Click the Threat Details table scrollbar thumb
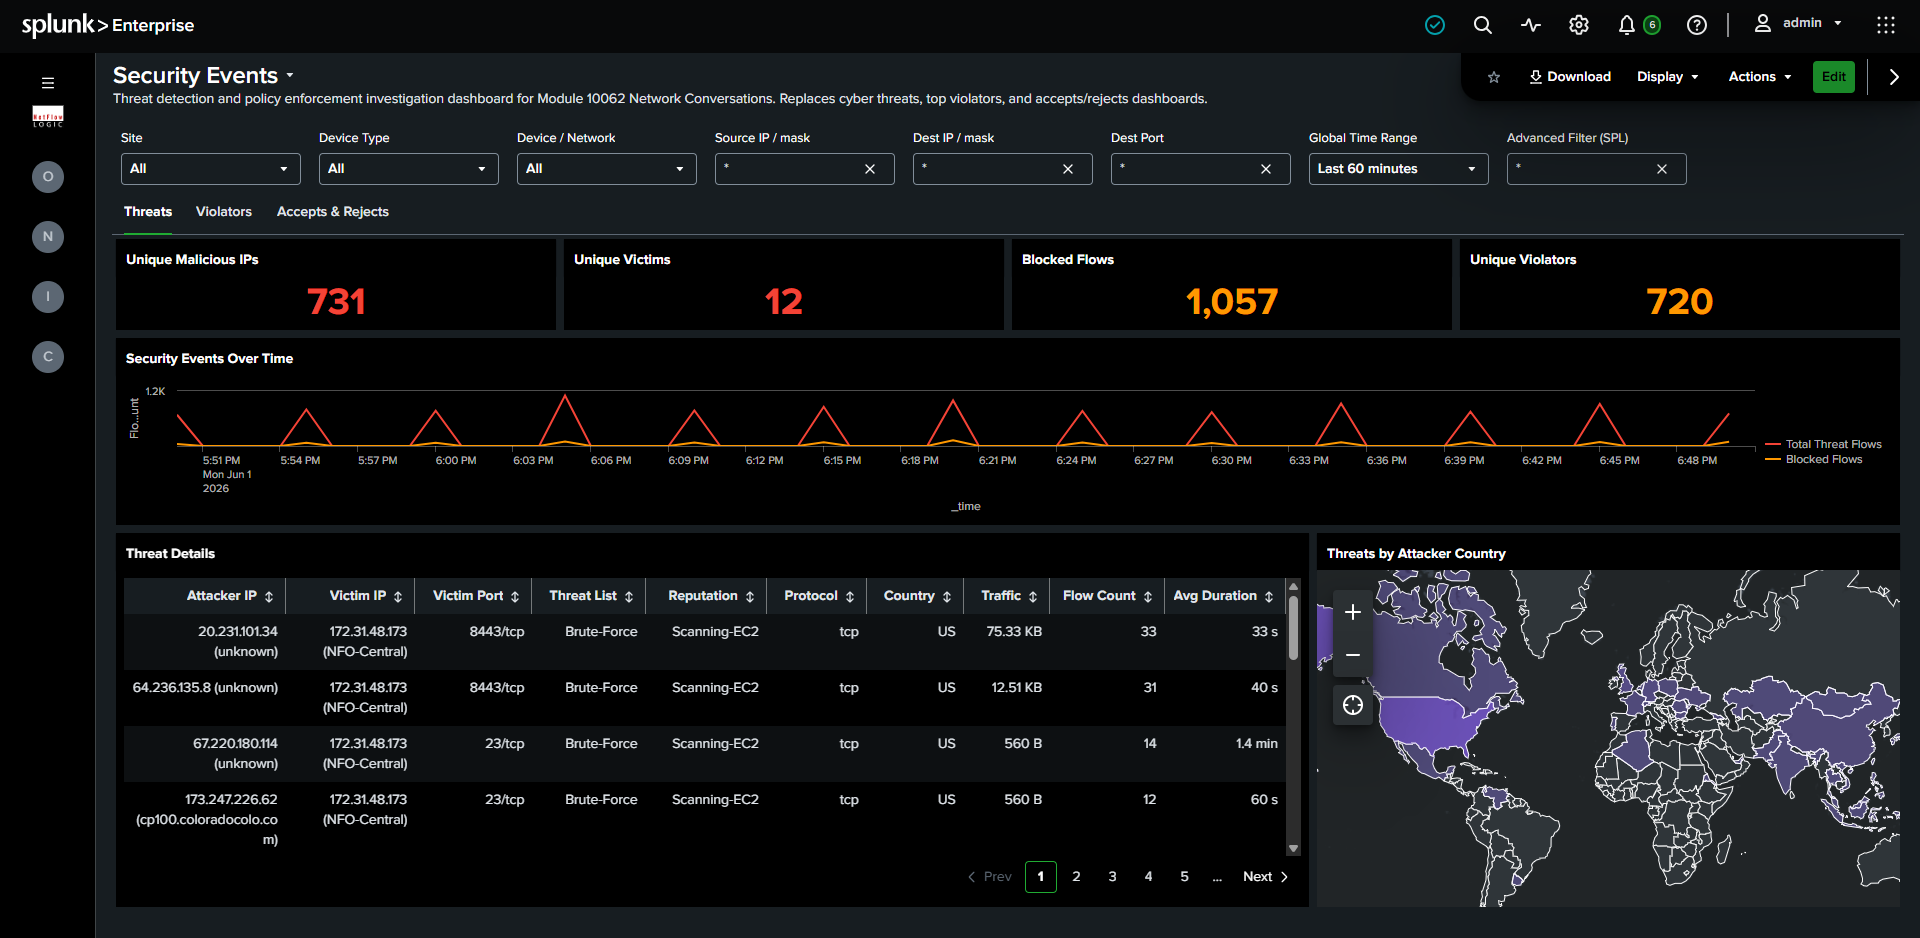 pos(1293,628)
